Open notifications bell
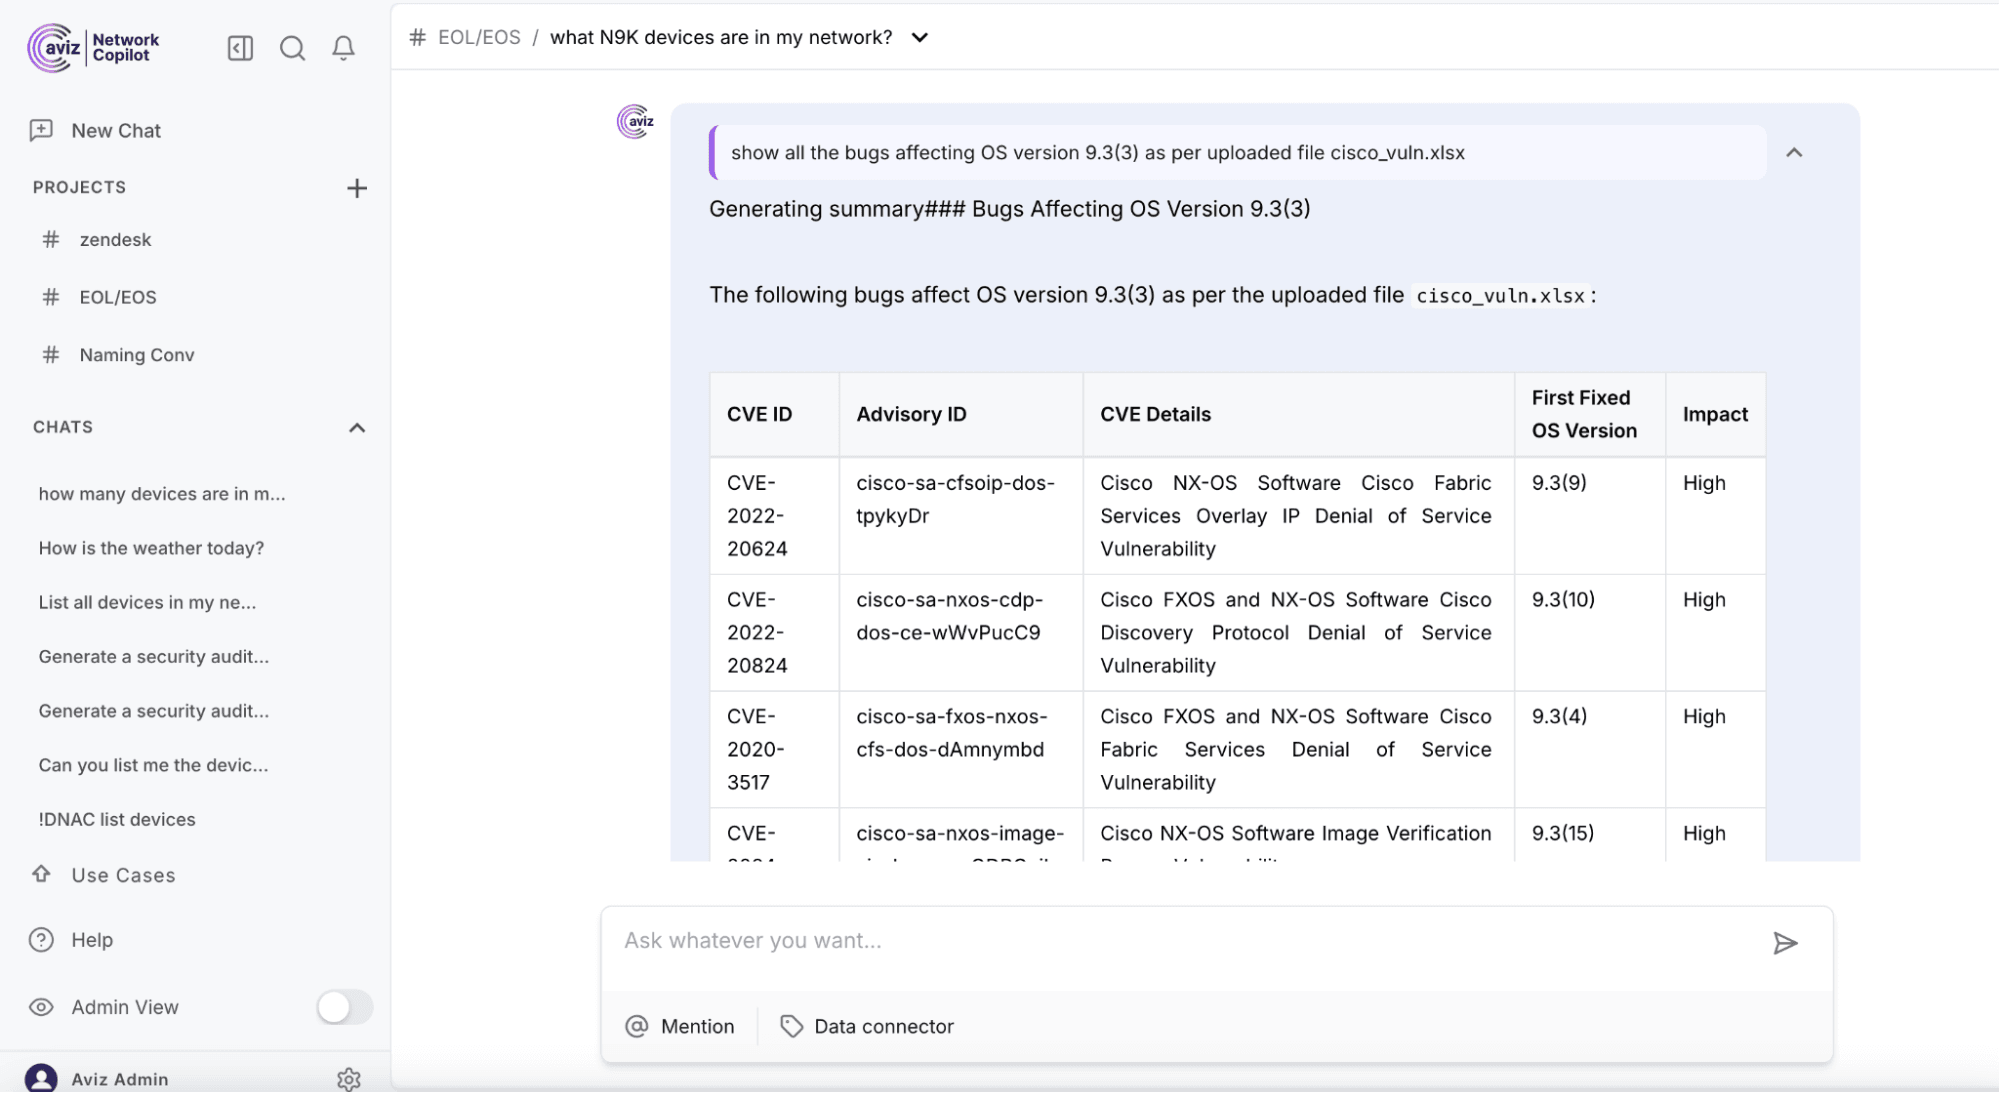Viewport: 1999px width, 1093px height. [343, 48]
